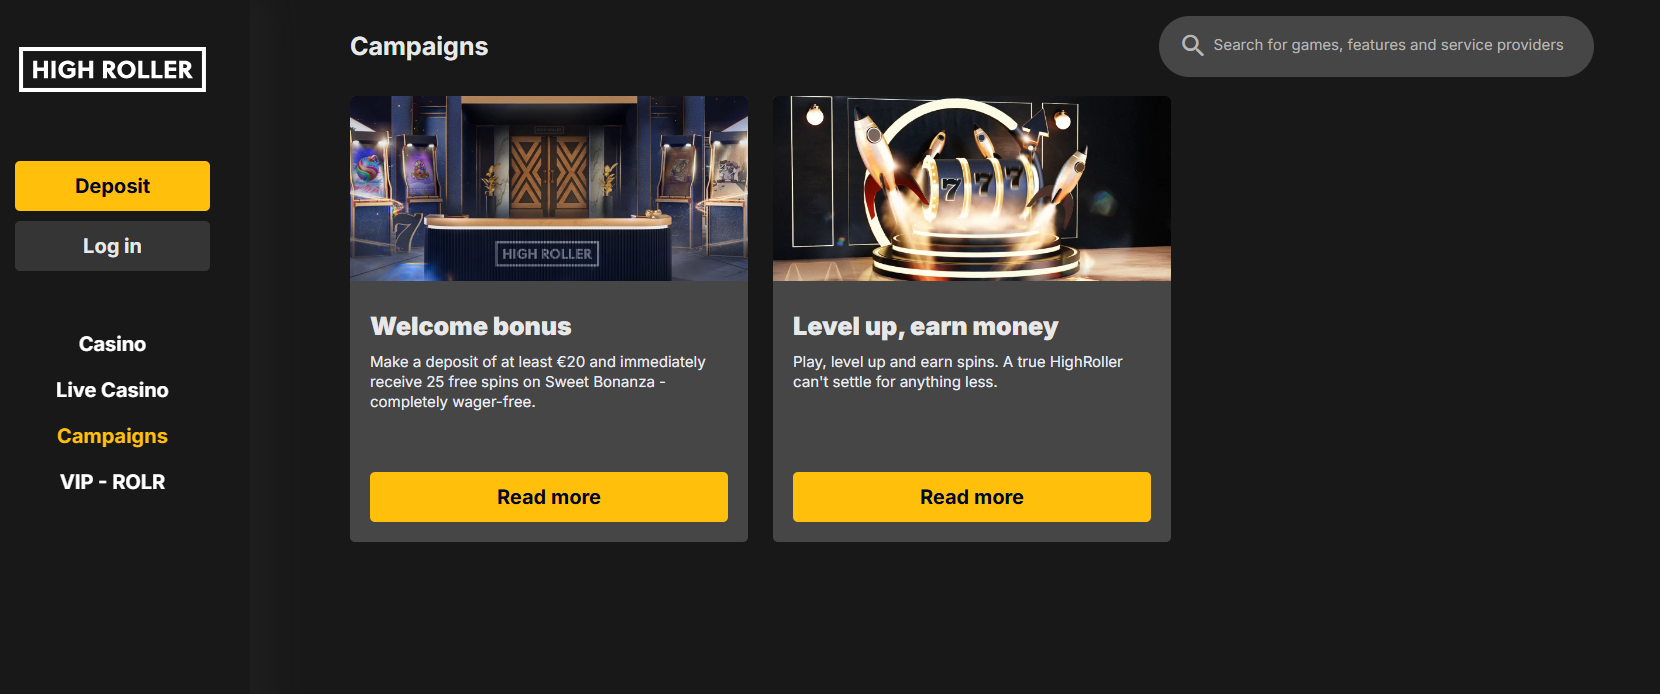Select Campaigns in the sidebar
Screen dimensions: 1660x694
[x=112, y=436]
